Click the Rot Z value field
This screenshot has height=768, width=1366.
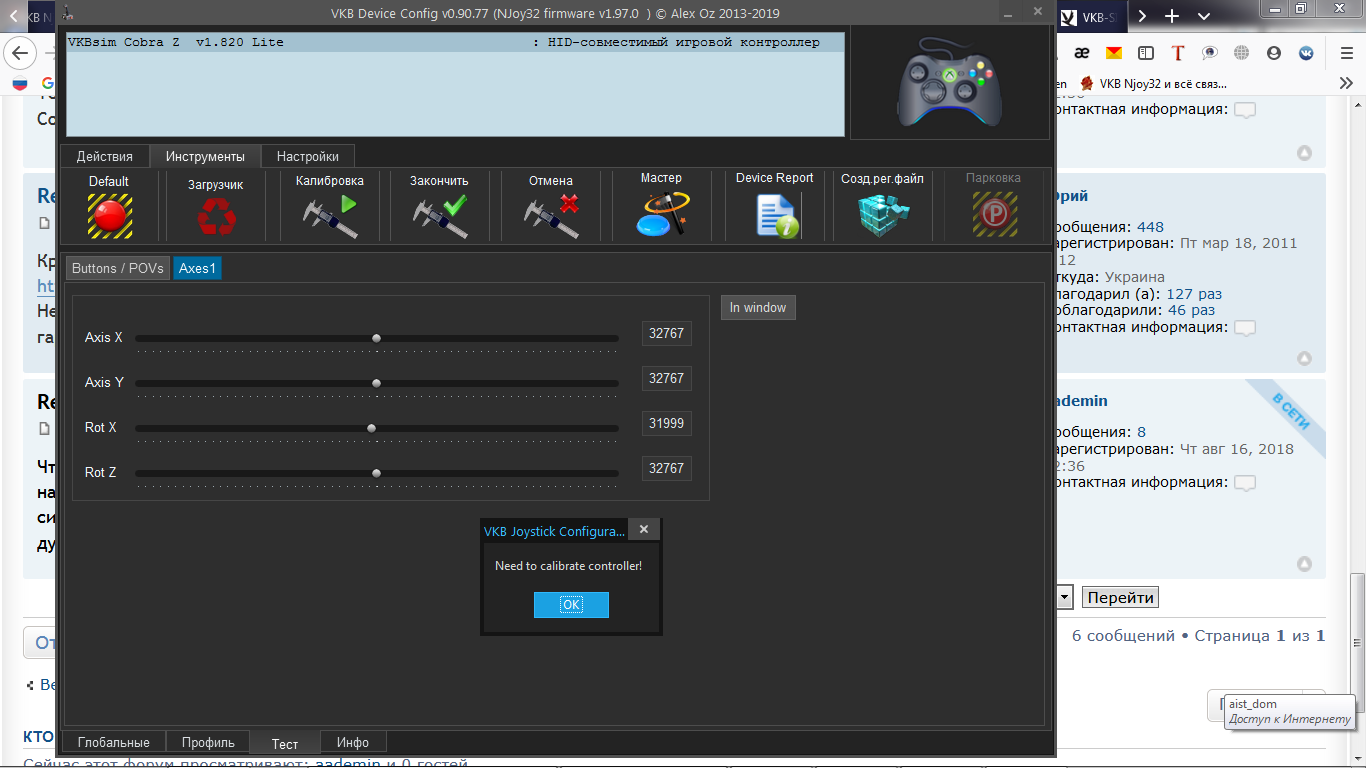click(x=666, y=469)
